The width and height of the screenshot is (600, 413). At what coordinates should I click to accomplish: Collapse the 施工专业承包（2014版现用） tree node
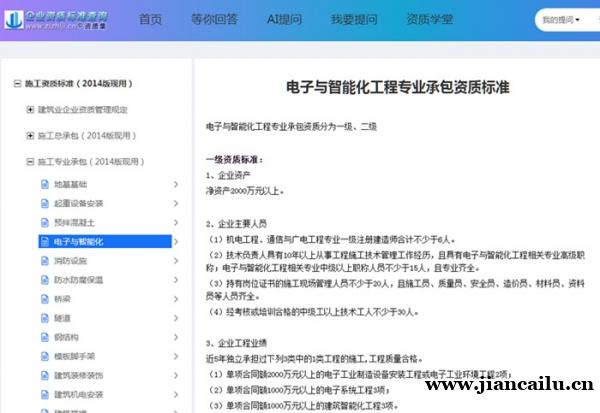(x=30, y=162)
